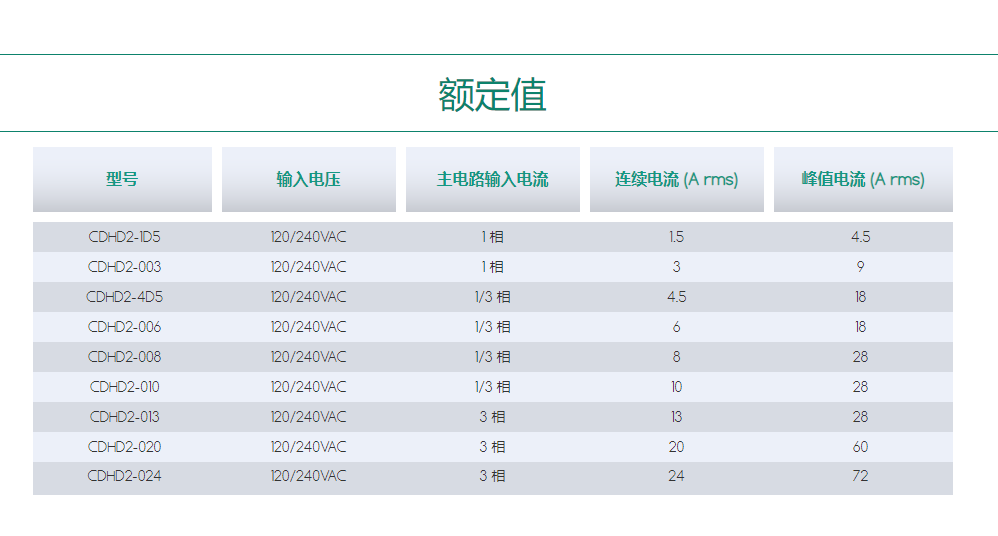The image size is (998, 536).
Task: Select model CDHD2-1D5 in the table
Action: 124,237
